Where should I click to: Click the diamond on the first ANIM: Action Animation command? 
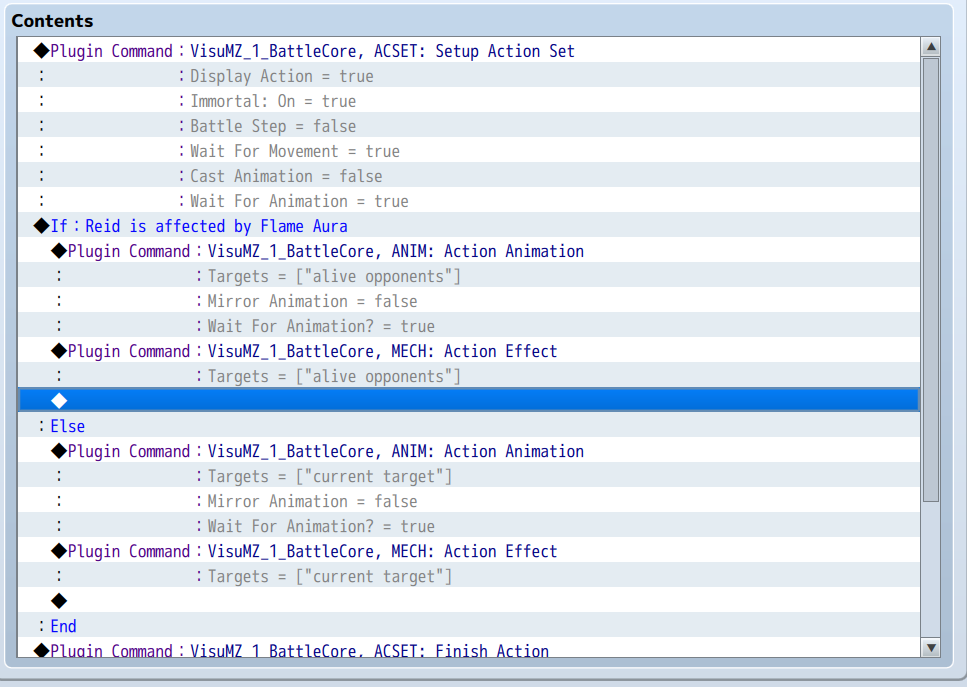point(58,250)
